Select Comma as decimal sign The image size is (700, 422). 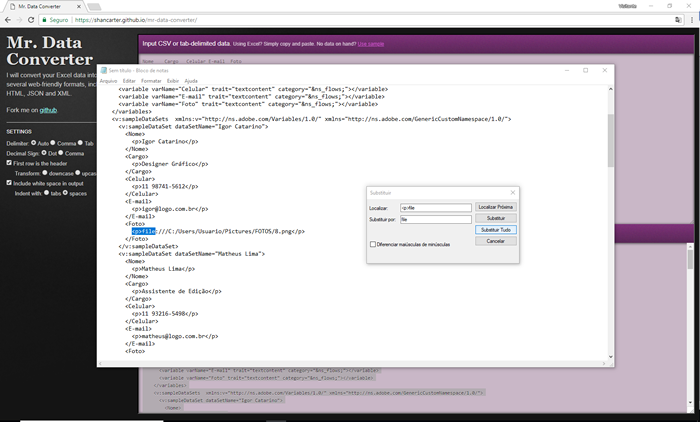61,153
